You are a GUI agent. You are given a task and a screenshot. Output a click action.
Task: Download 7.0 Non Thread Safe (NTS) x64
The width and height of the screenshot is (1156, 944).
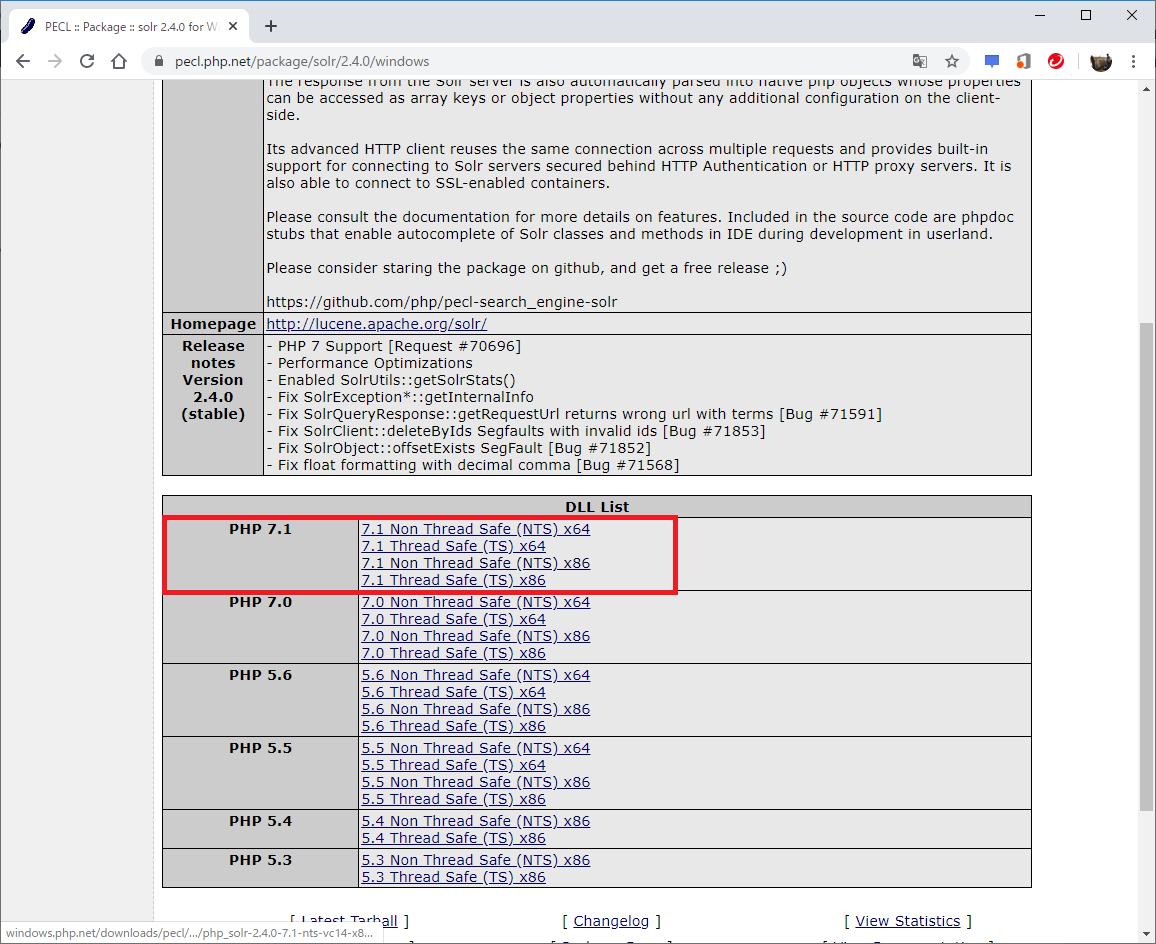pyautogui.click(x=476, y=602)
